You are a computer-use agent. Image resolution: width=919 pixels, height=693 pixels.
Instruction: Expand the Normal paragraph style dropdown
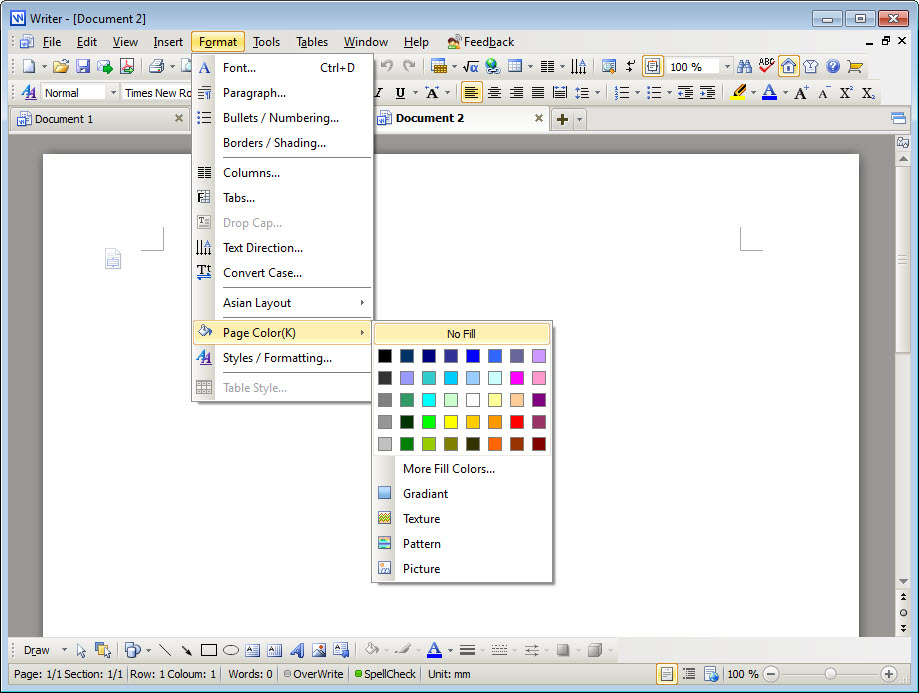point(112,93)
